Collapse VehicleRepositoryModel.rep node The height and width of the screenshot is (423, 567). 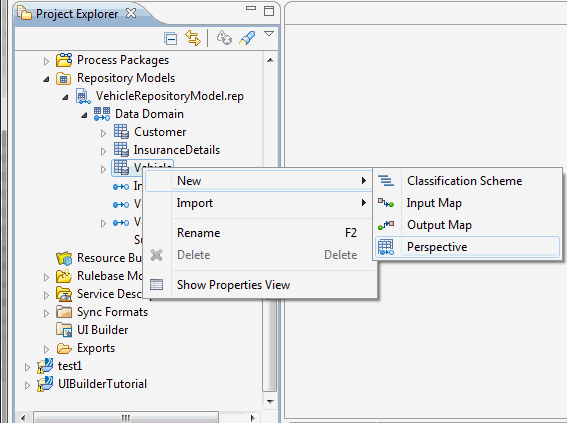click(65, 97)
